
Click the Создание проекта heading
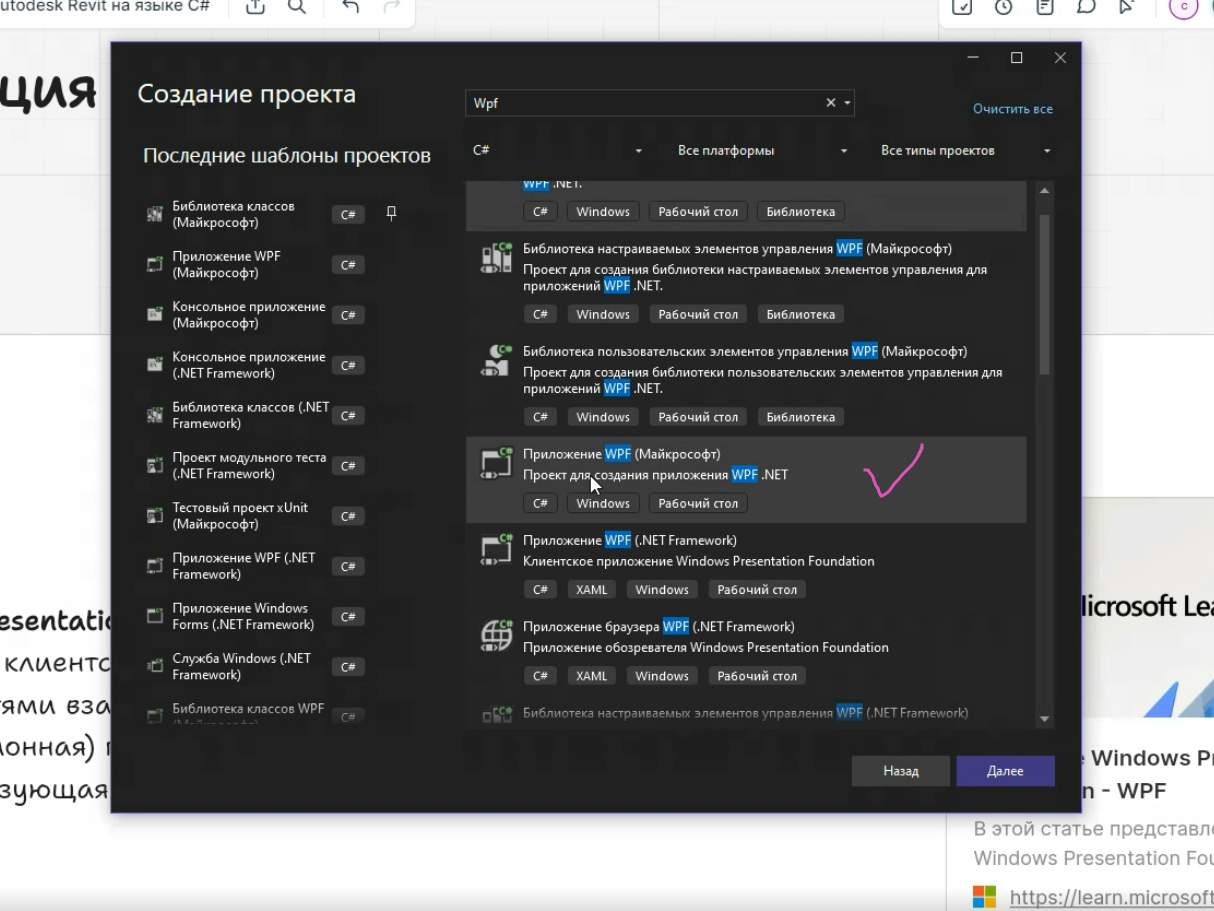246,94
